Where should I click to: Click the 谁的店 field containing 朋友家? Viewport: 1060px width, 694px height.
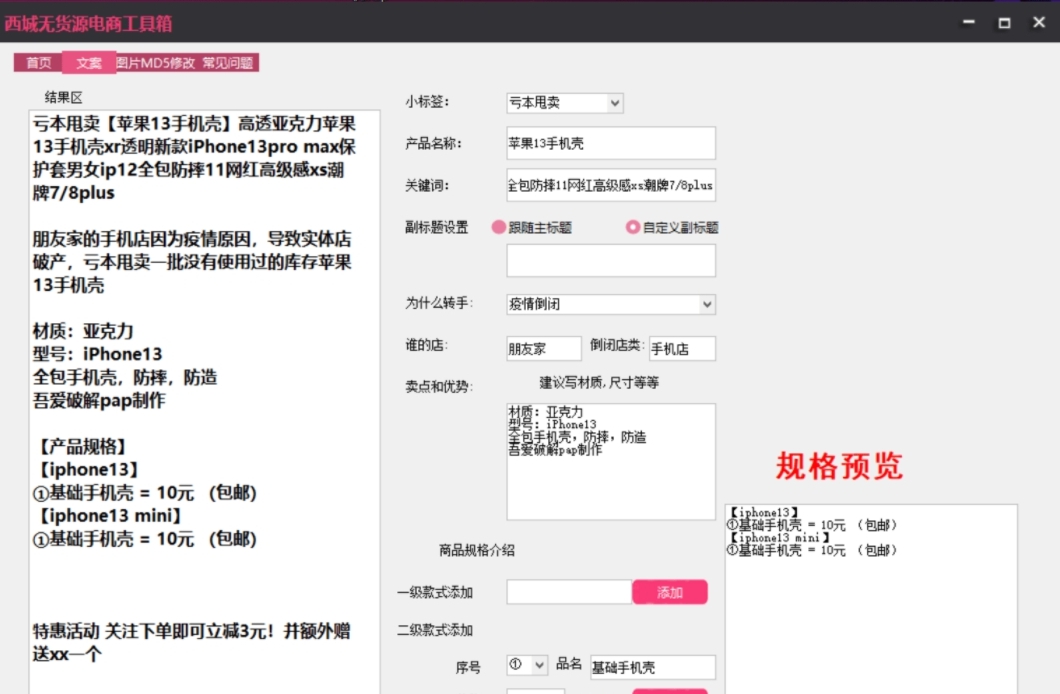pyautogui.click(x=543, y=349)
